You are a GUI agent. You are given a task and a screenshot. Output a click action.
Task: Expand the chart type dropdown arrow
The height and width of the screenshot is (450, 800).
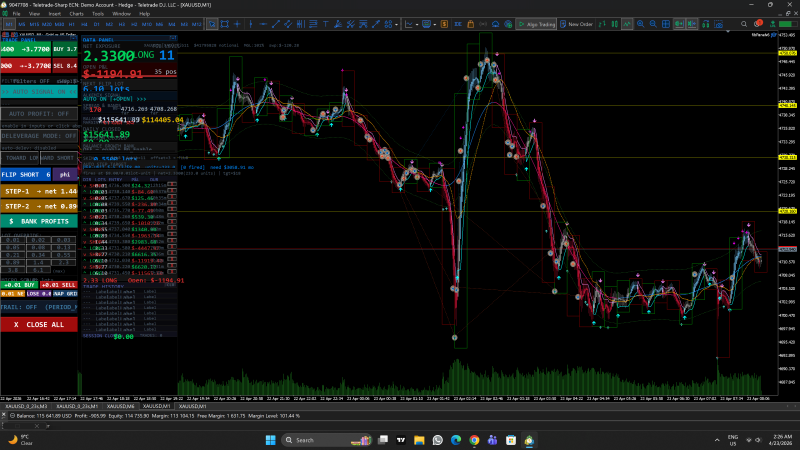[417, 24]
